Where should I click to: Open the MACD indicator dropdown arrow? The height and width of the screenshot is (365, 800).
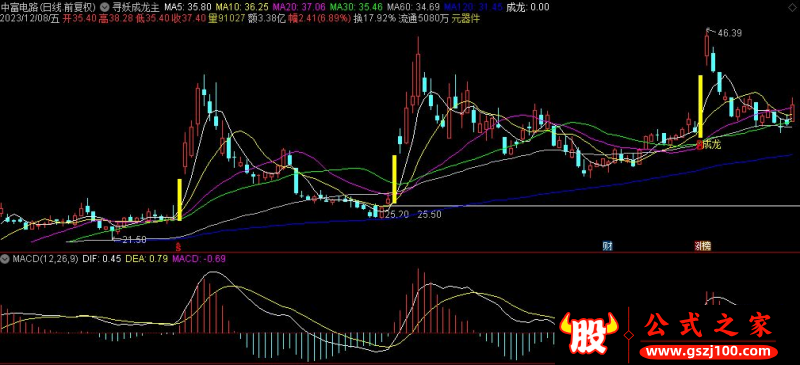click(x=5, y=259)
